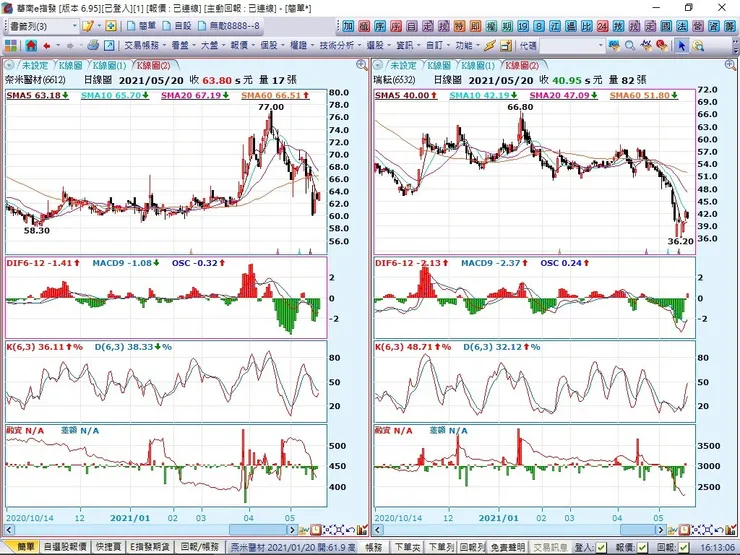Click the yellow add-bookmark plus icon
Screen dimensions: 740x555
coord(111,26)
